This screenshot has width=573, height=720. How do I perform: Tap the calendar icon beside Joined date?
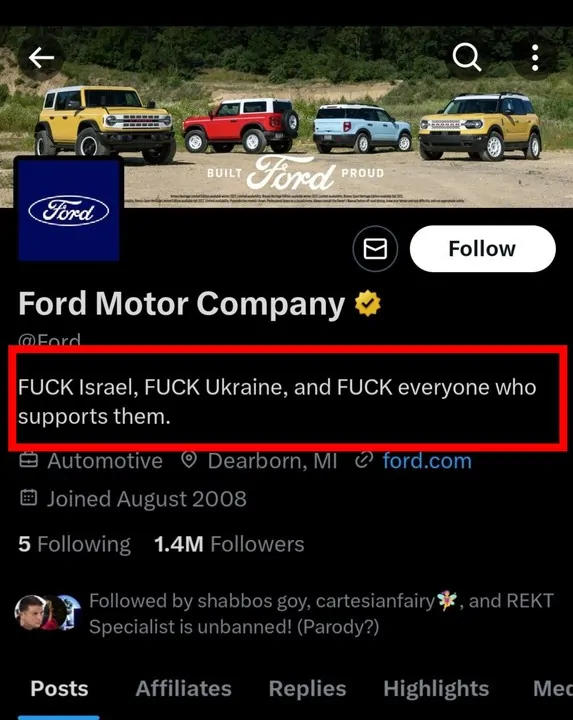pyautogui.click(x=28, y=498)
